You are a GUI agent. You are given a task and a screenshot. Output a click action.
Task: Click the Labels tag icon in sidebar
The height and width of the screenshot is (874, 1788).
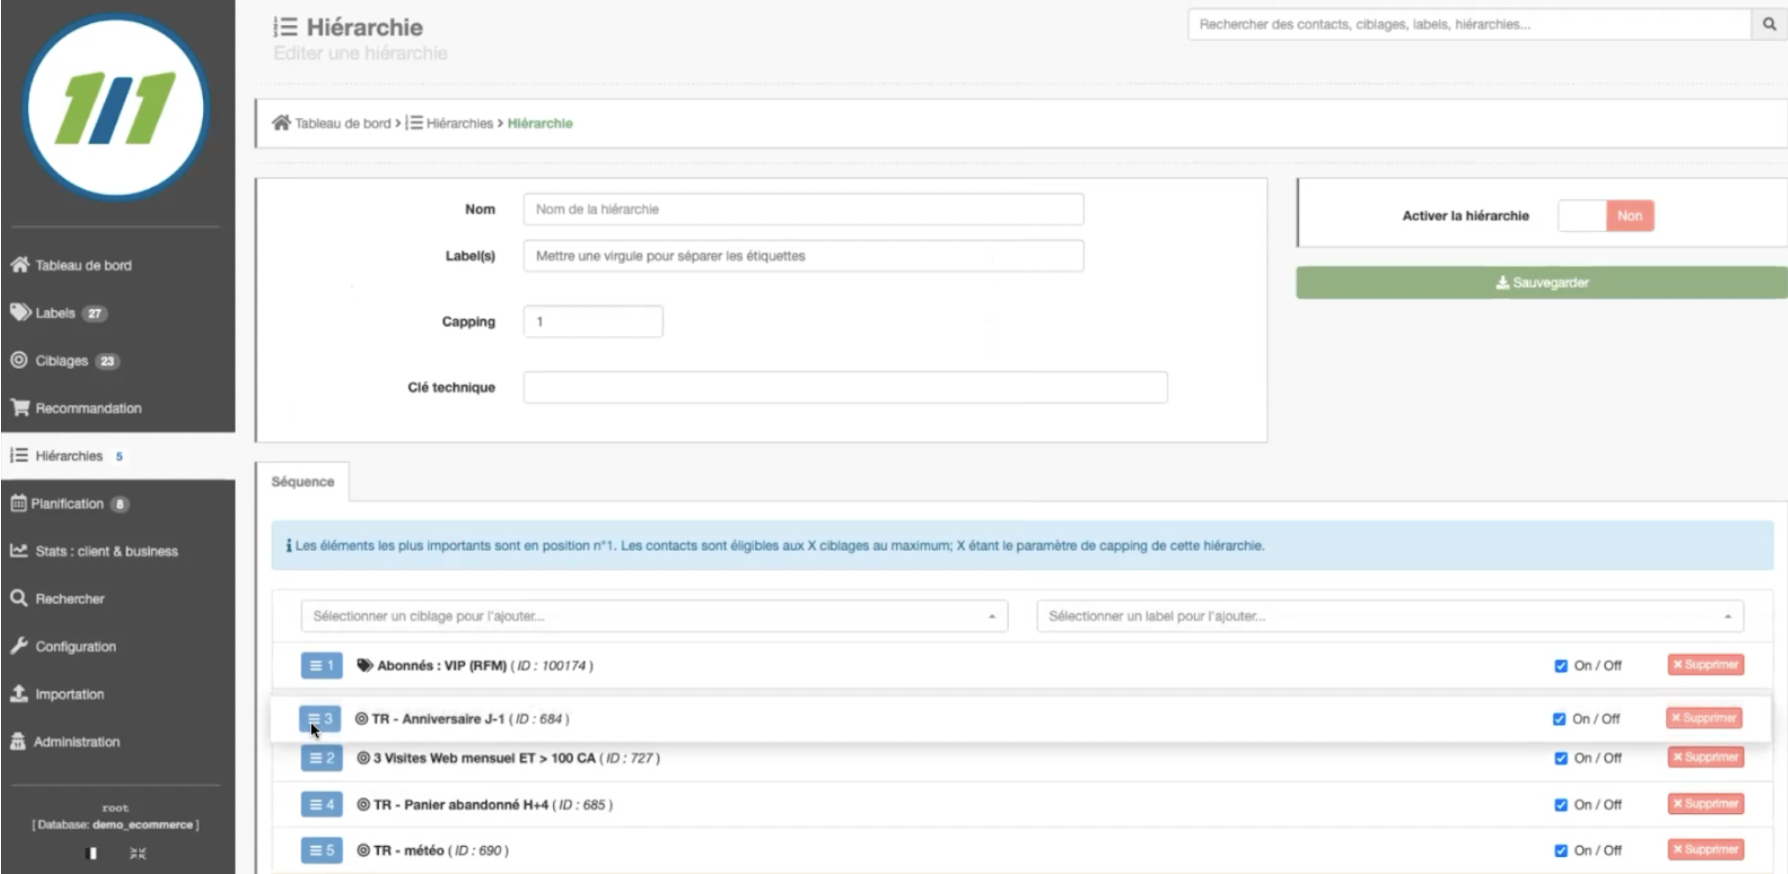(20, 312)
